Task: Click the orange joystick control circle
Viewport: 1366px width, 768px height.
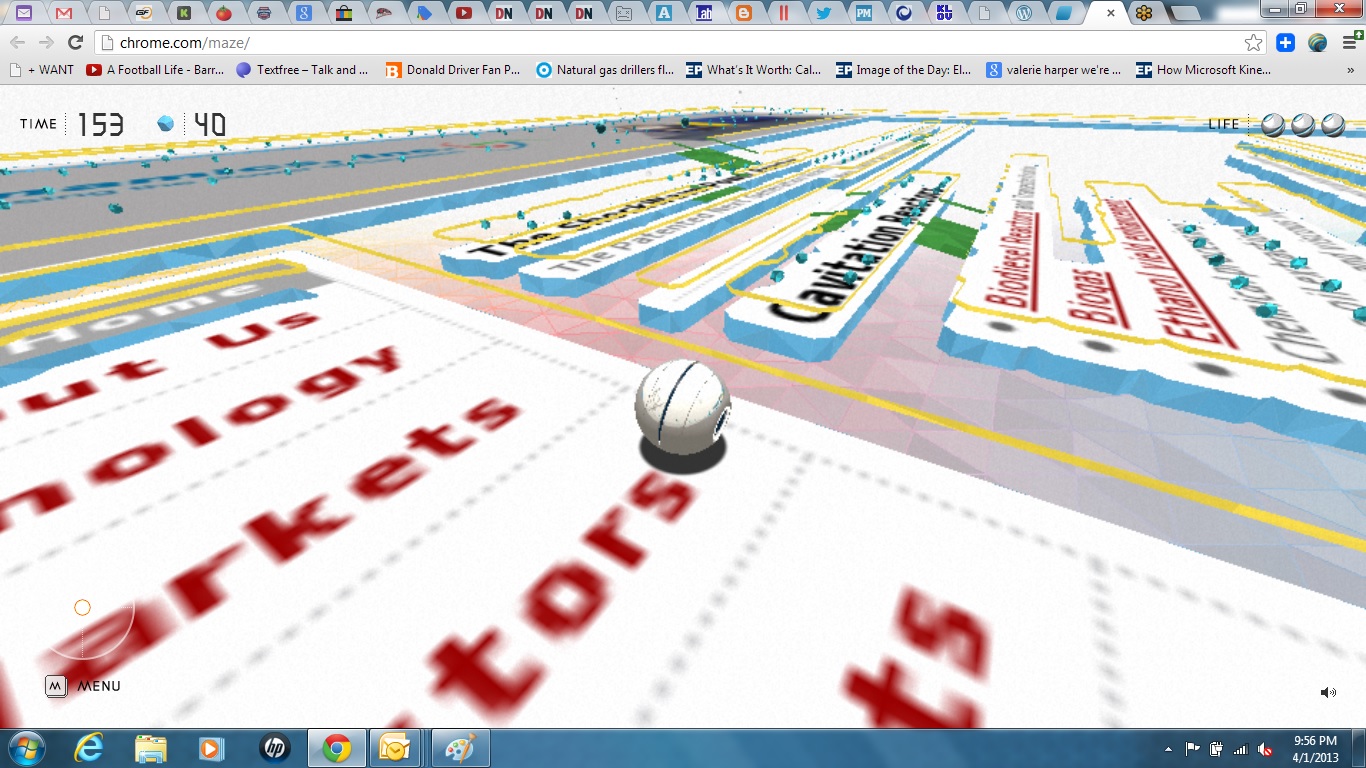Action: point(83,607)
